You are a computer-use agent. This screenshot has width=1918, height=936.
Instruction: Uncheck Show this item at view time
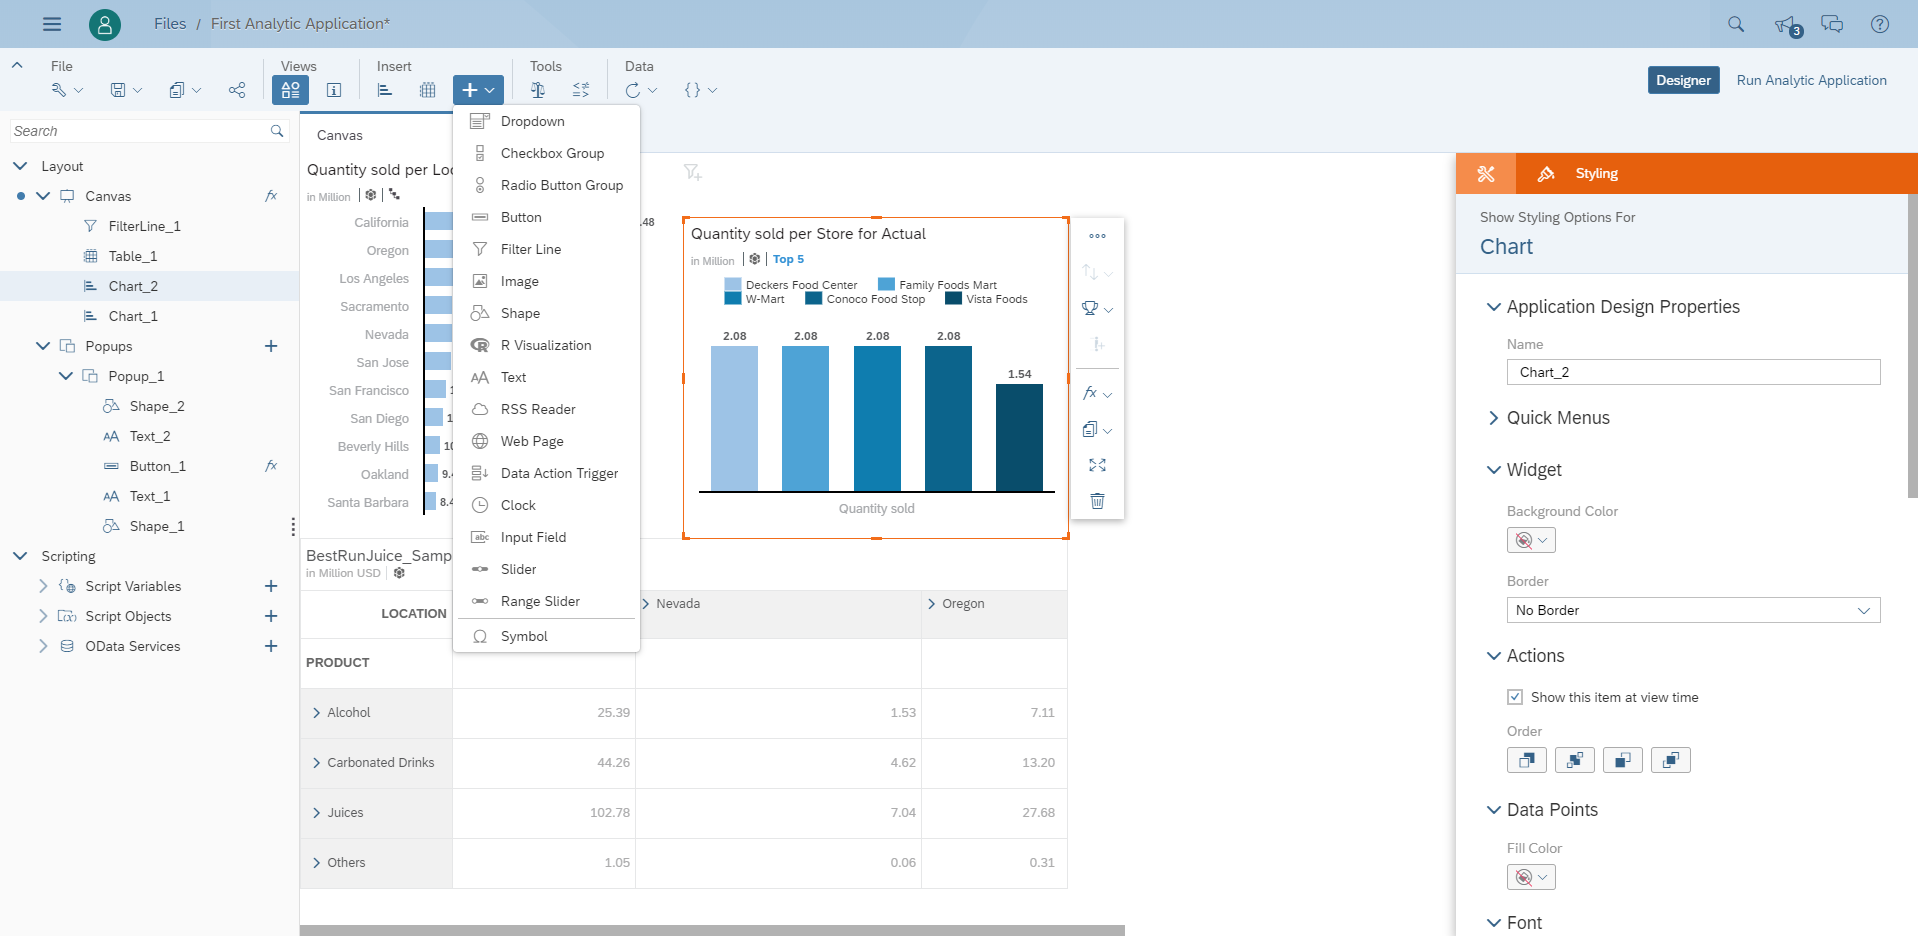click(x=1515, y=696)
